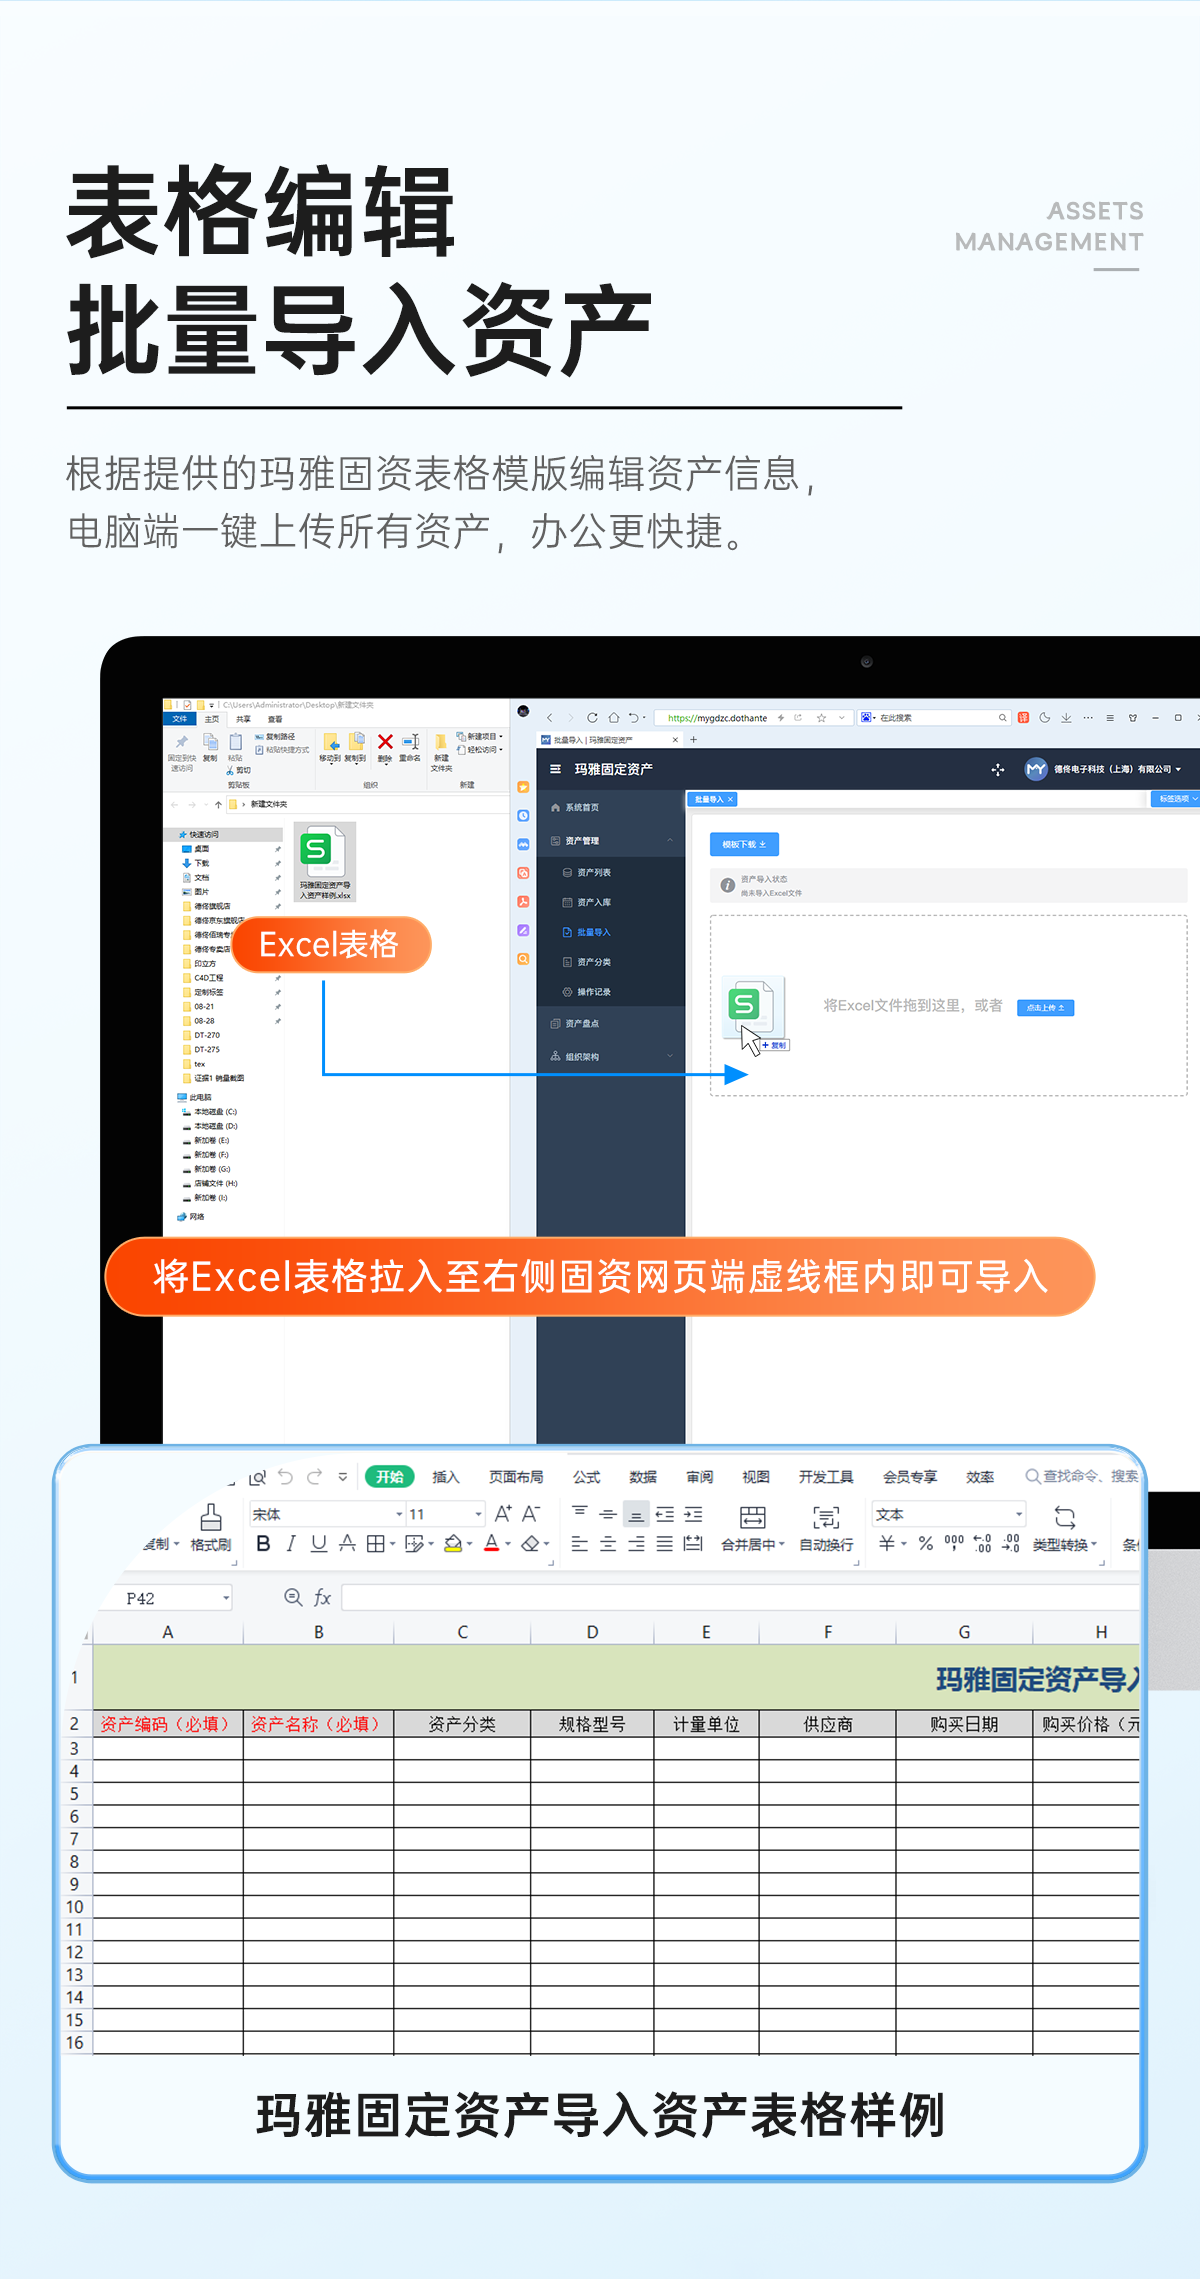Screen dimensions: 1200x2279
Task: Select the 玛雅固定资产导入资产样例.xlsx file thumbnail
Action: [325, 862]
